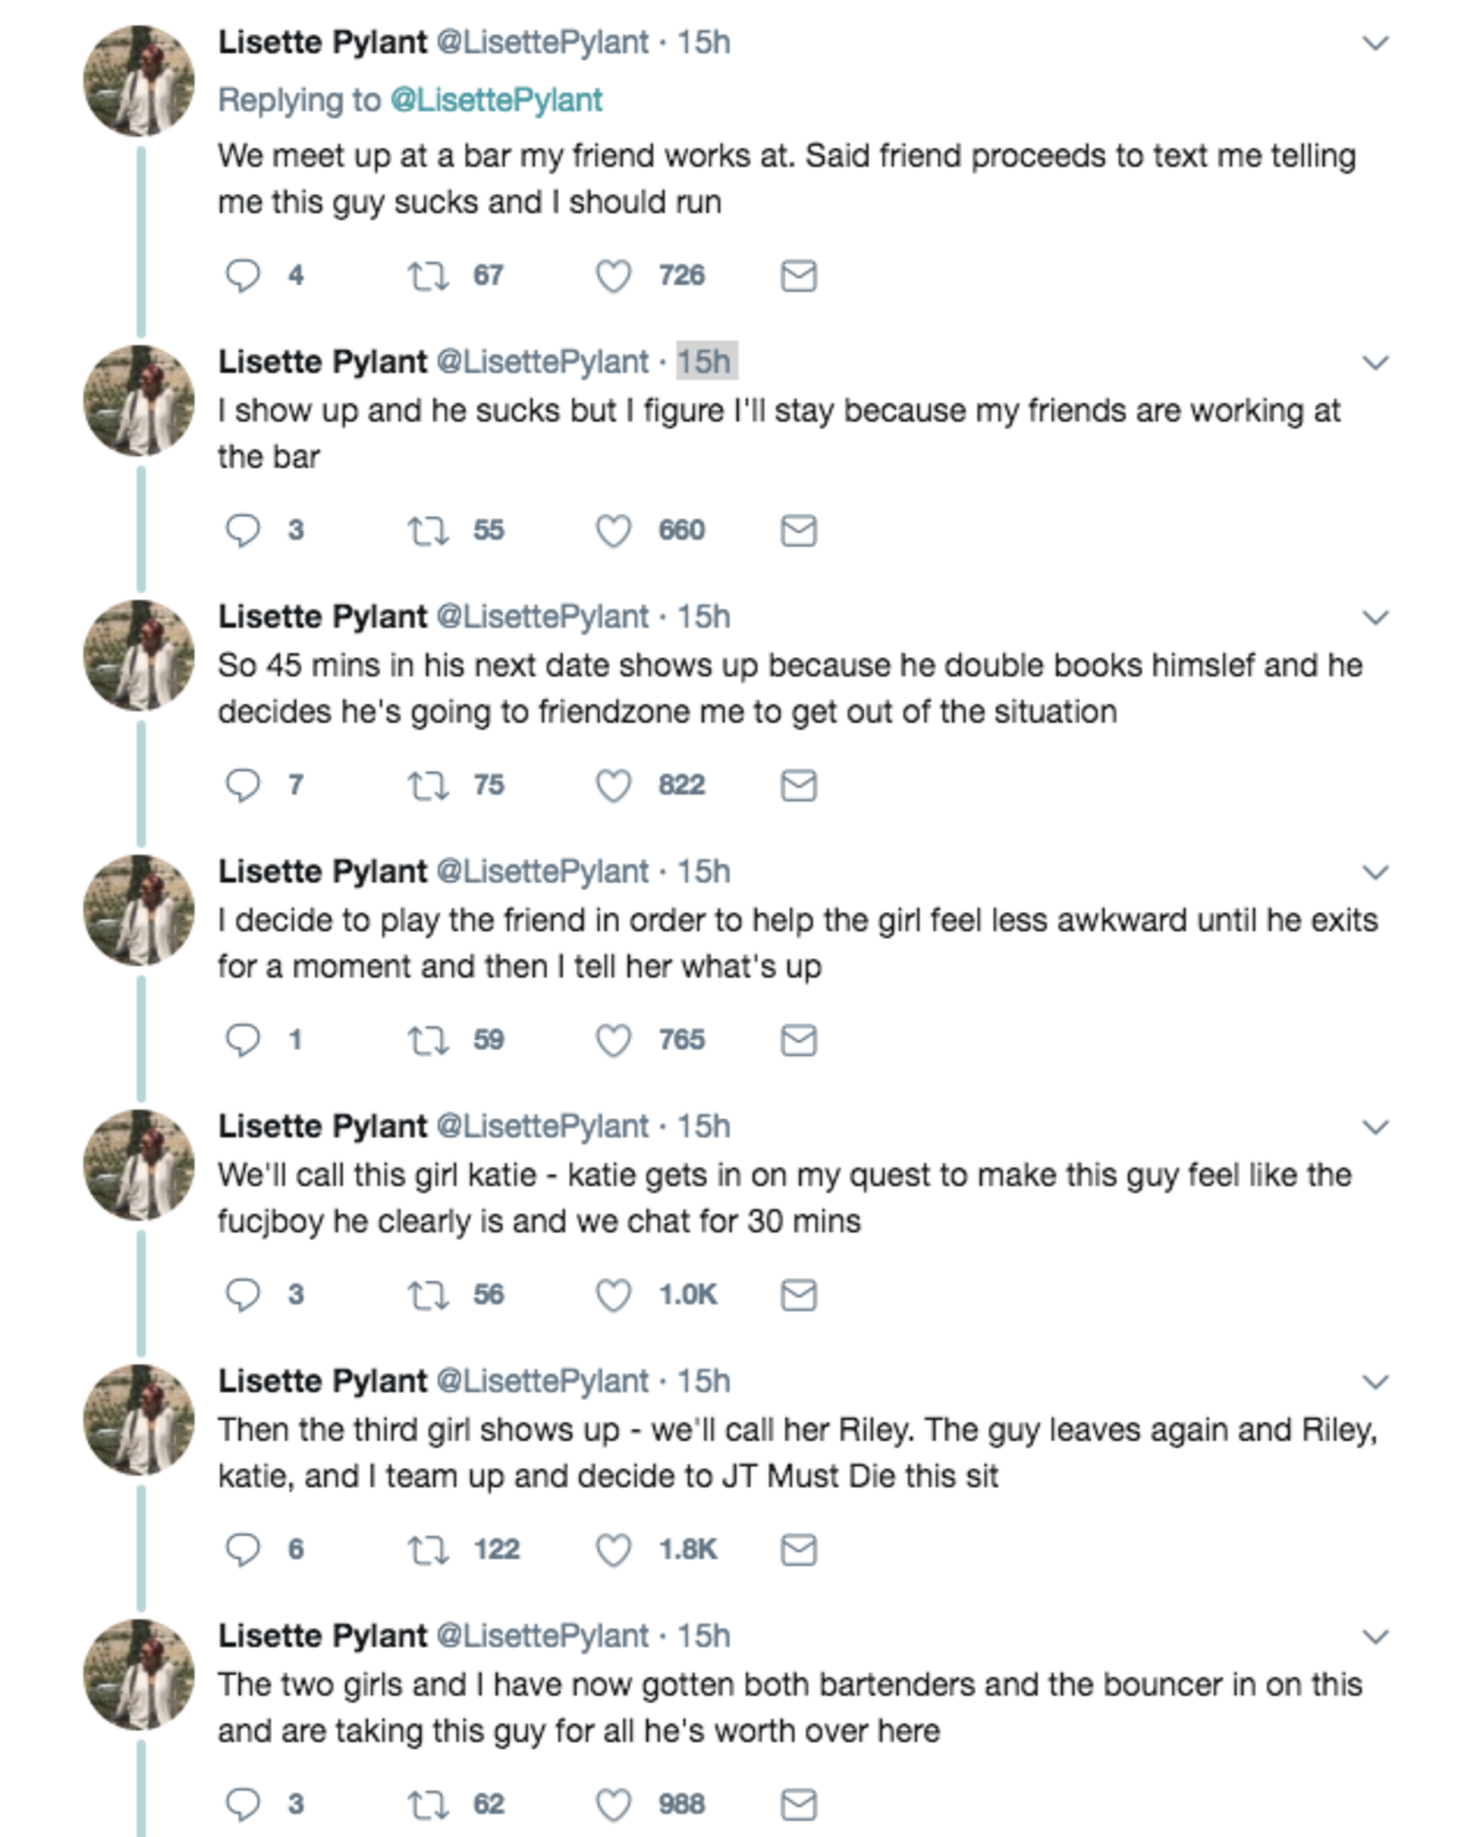Retweet the tweet with 122 retweets
This screenshot has height=1837, width=1480.
(x=428, y=1550)
